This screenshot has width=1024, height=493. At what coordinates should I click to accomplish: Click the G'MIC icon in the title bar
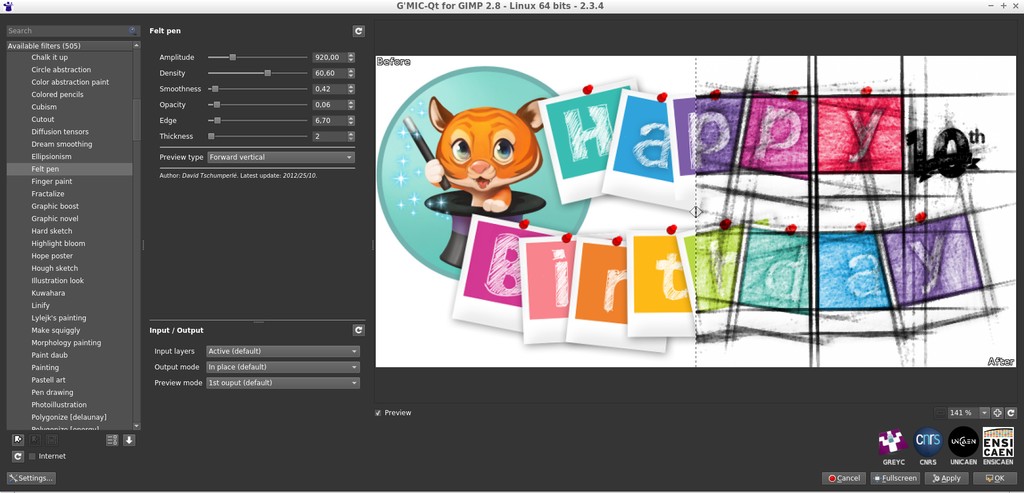(8, 6)
